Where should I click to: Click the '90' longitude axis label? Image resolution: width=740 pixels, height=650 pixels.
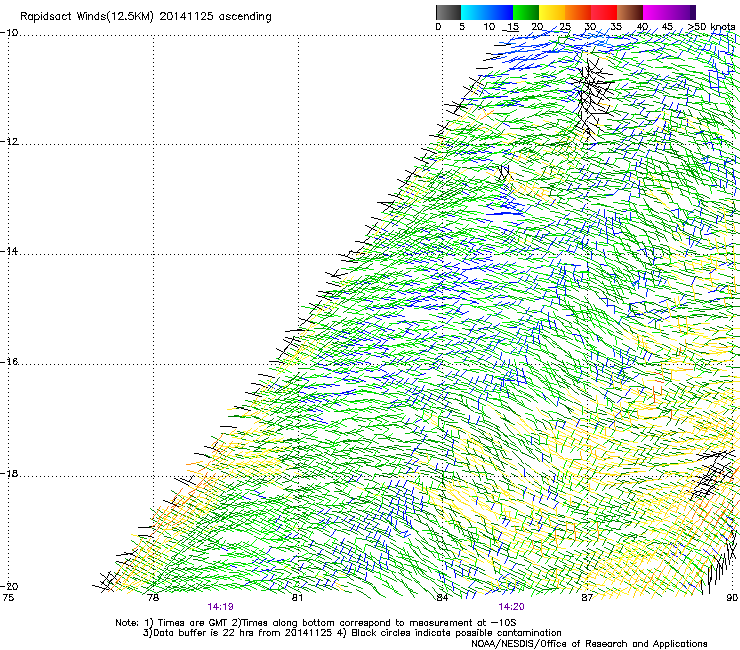tap(732, 598)
